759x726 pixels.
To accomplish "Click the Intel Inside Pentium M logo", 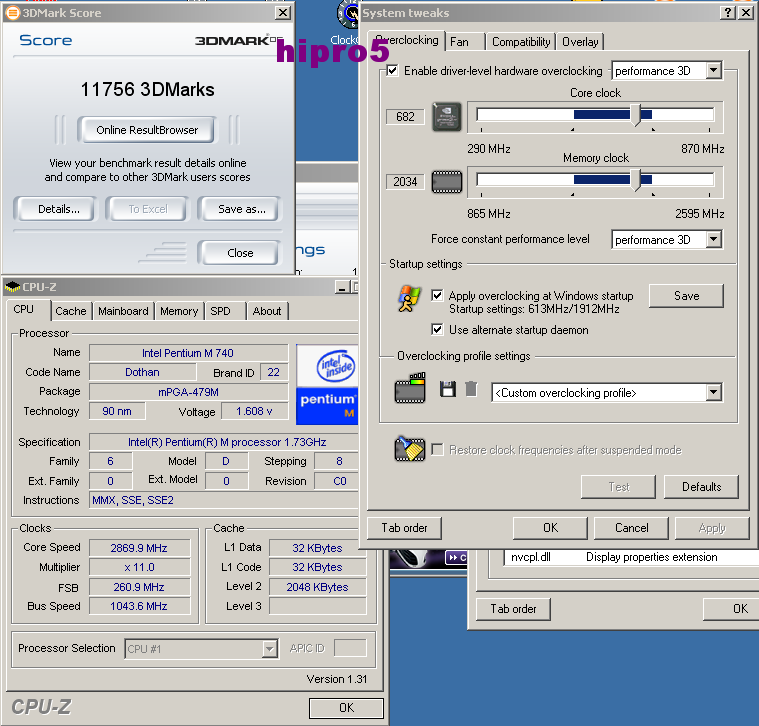I will click(x=327, y=385).
